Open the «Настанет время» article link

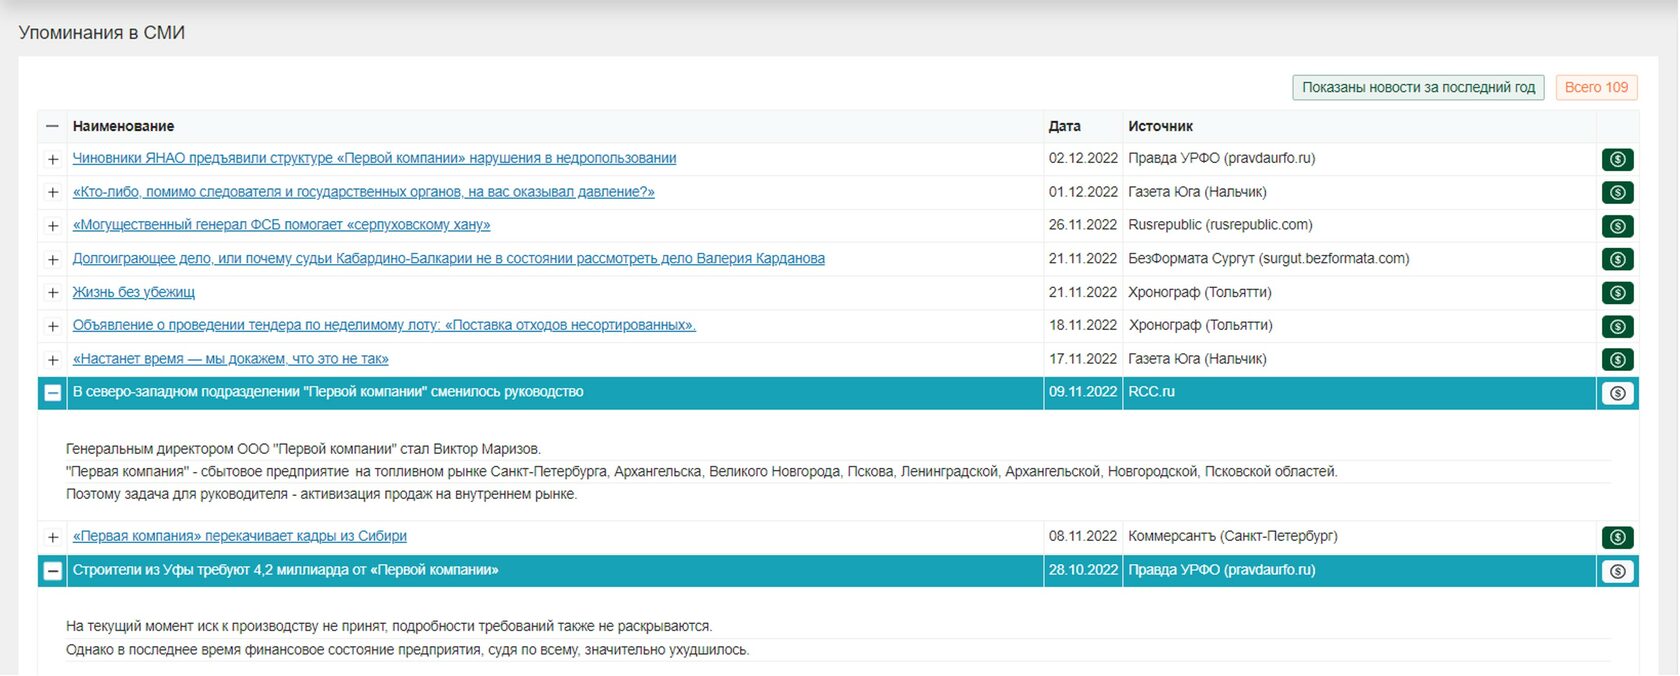[x=230, y=359]
